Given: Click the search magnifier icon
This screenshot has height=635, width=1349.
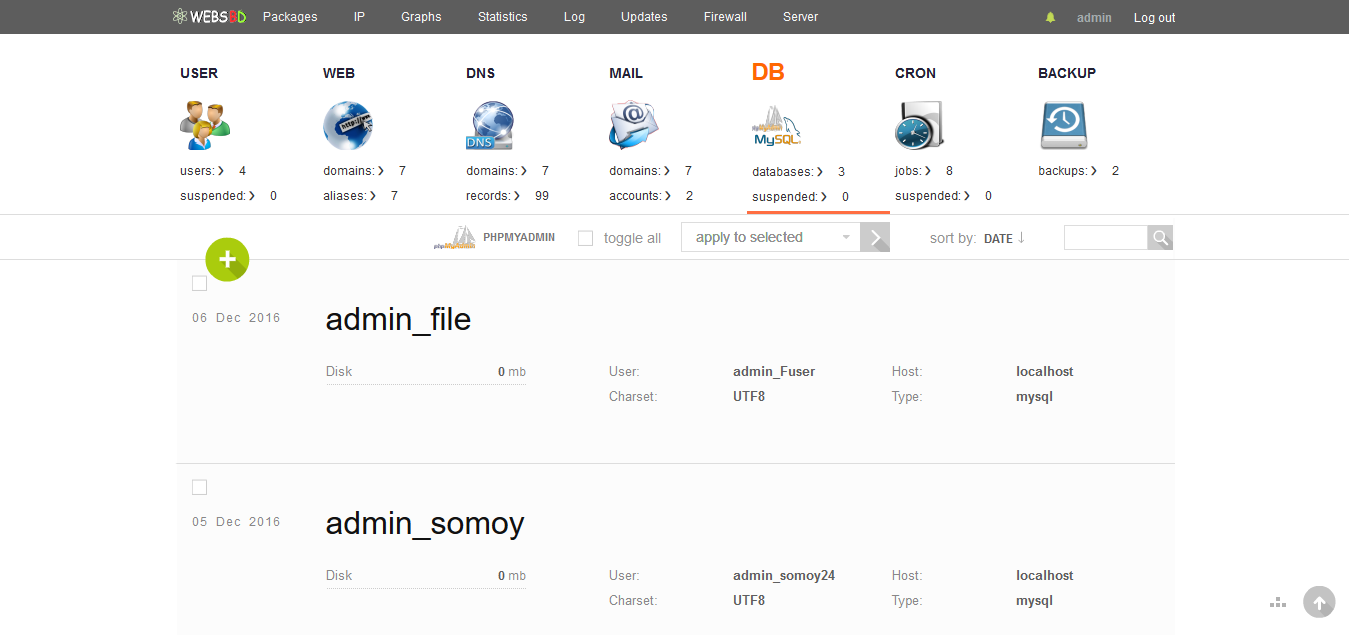Looking at the screenshot, I should coord(1160,238).
